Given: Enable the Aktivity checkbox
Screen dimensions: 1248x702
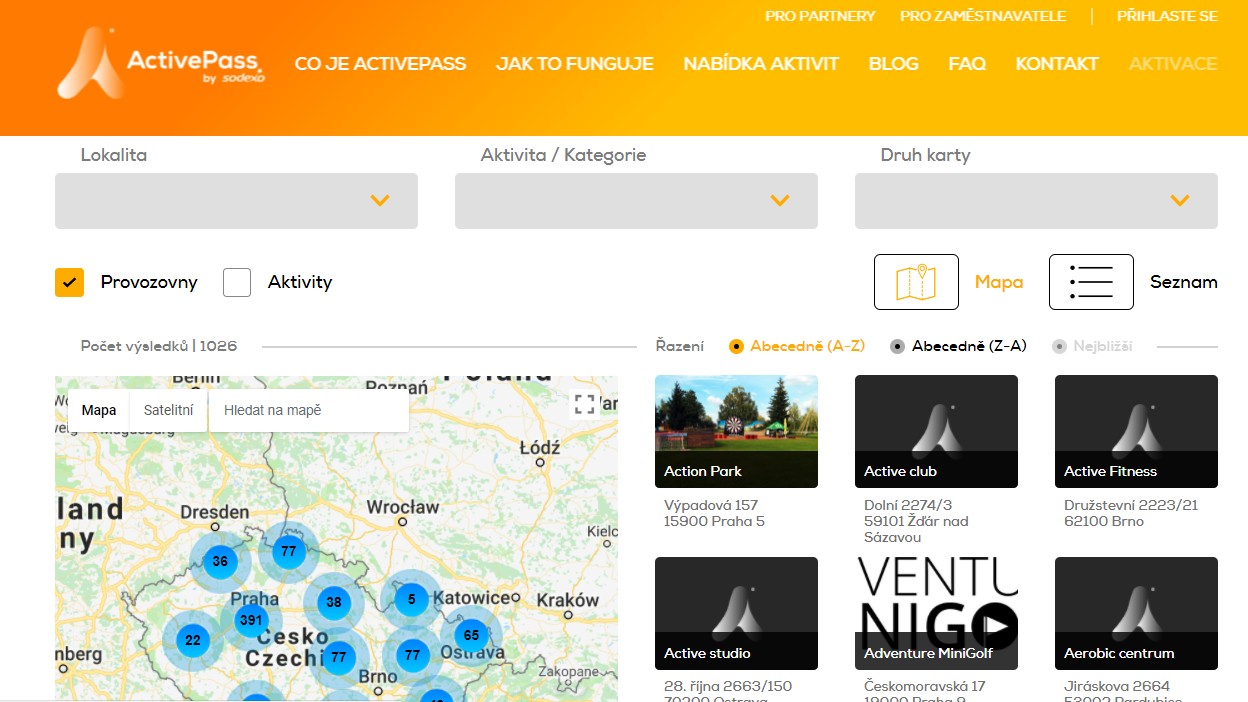Looking at the screenshot, I should pos(237,283).
